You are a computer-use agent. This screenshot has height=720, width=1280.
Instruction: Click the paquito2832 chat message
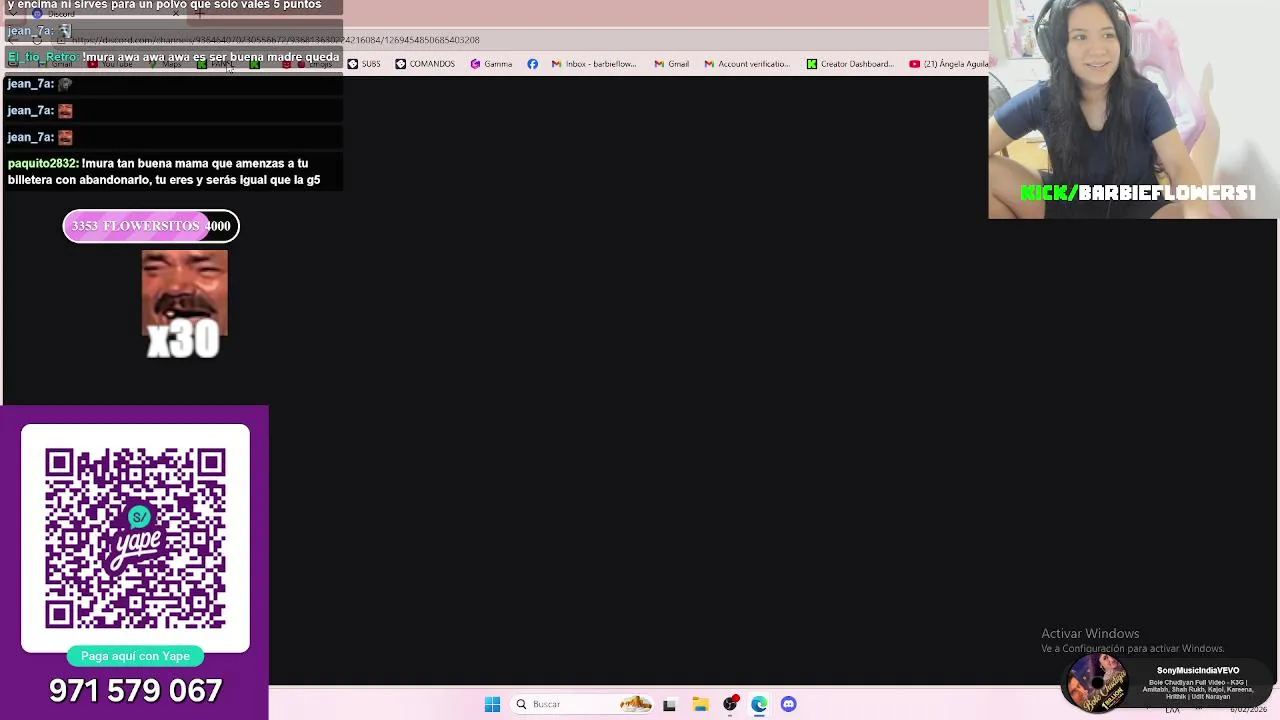pos(172,171)
